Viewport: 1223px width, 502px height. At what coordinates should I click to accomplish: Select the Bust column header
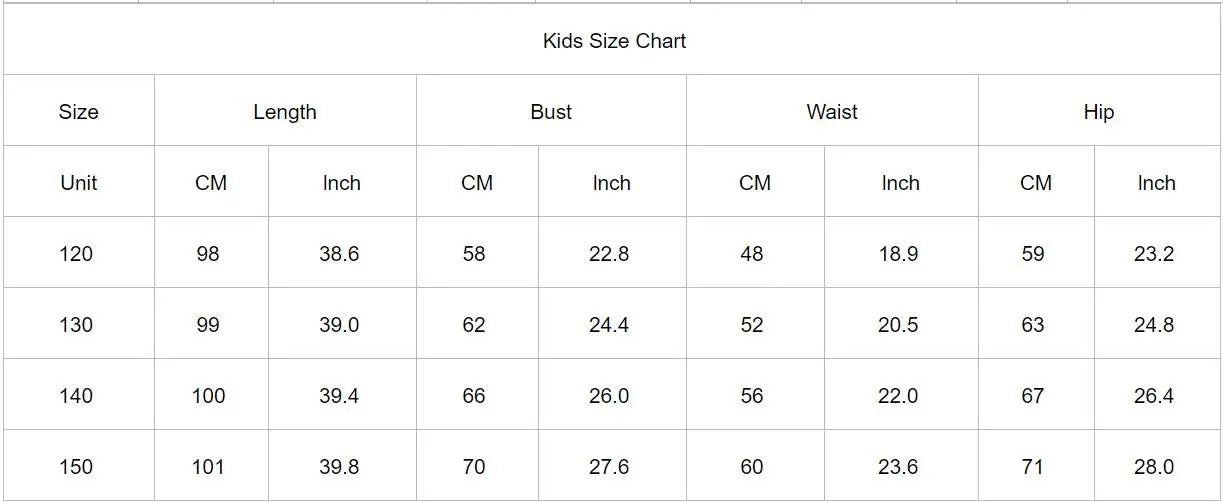click(x=551, y=112)
